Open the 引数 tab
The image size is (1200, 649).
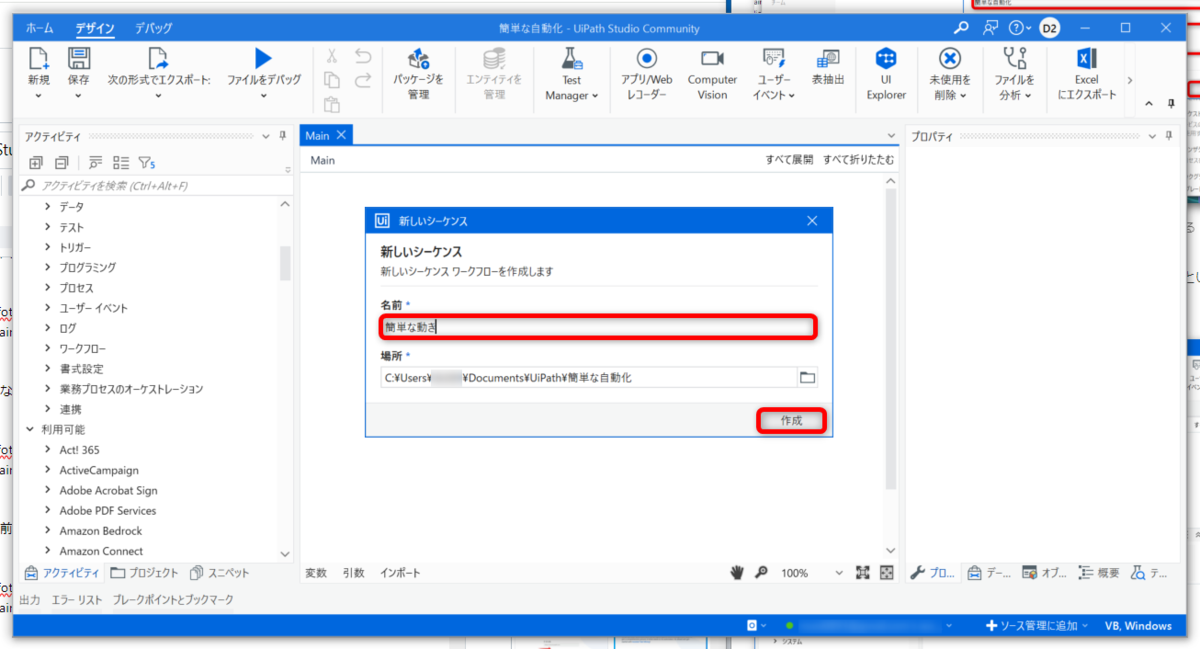coord(353,573)
